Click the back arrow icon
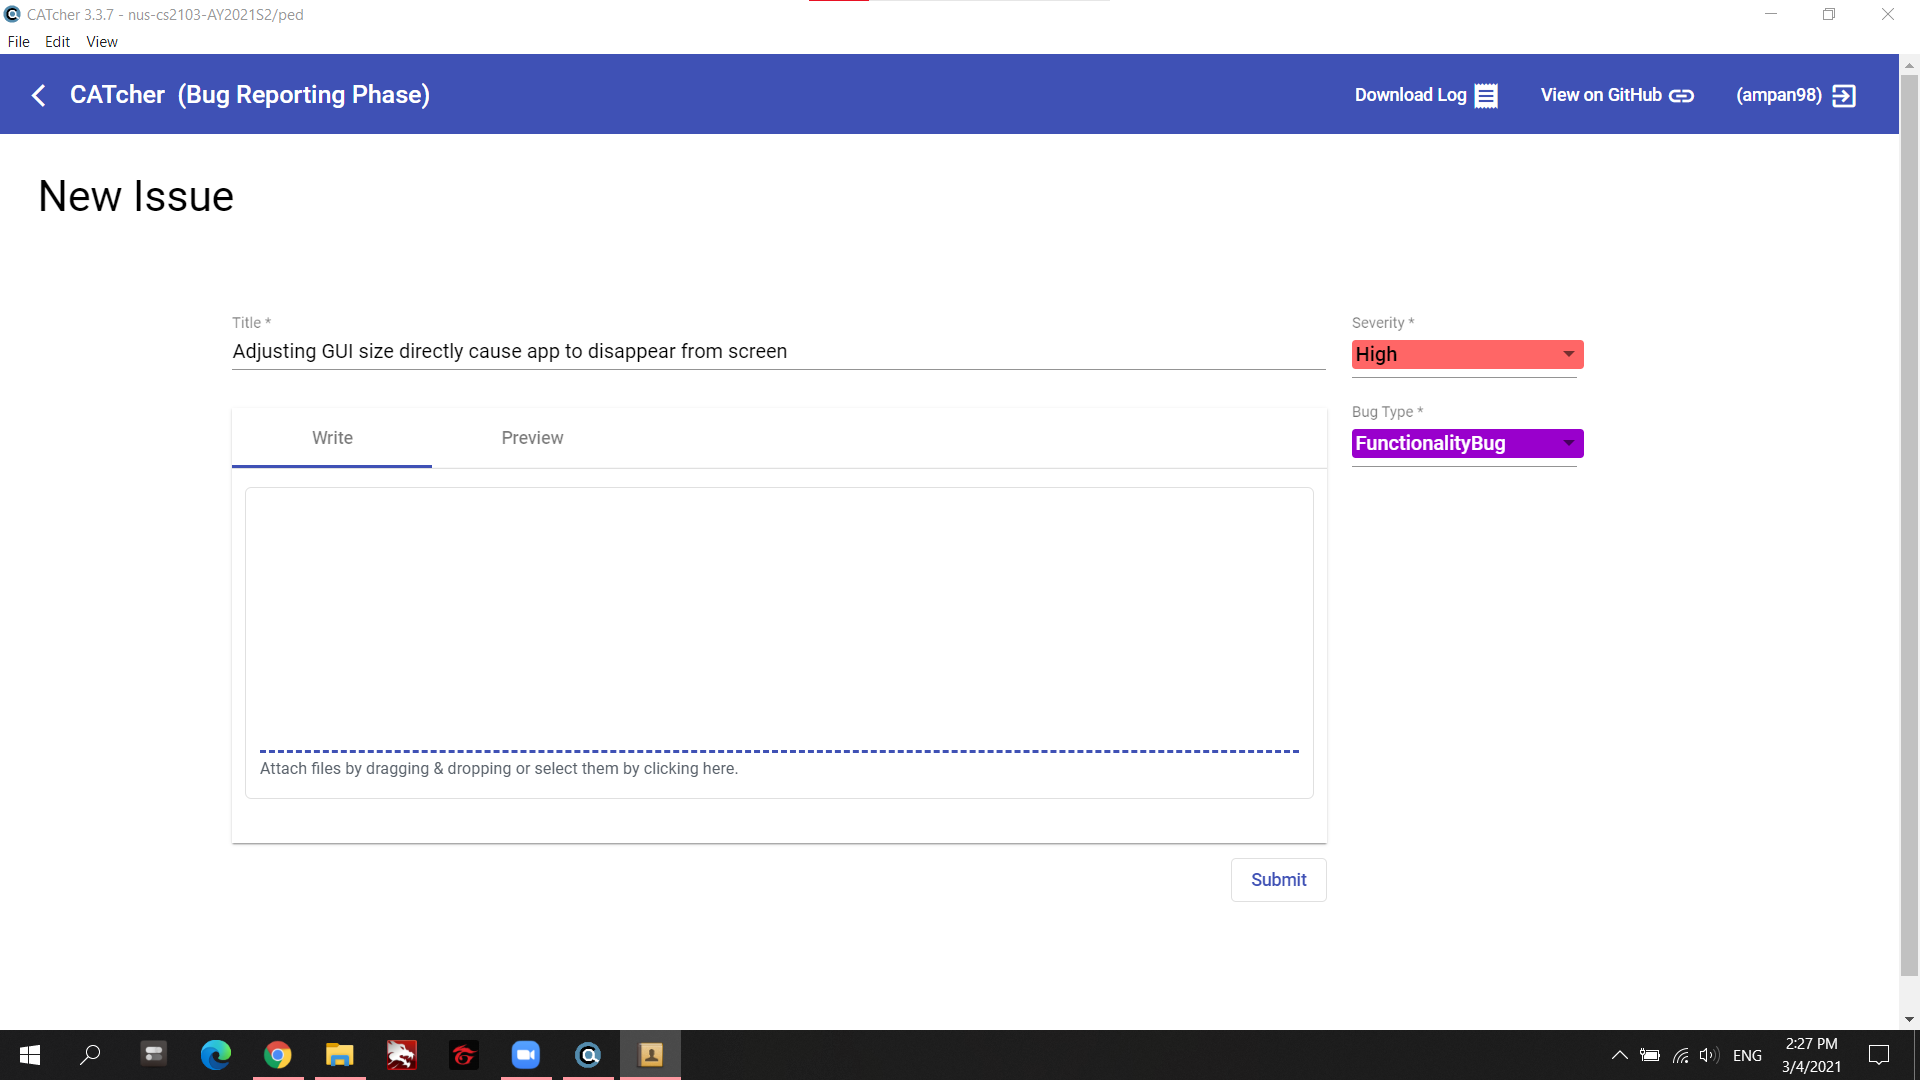The height and width of the screenshot is (1080, 1920). pos(39,95)
